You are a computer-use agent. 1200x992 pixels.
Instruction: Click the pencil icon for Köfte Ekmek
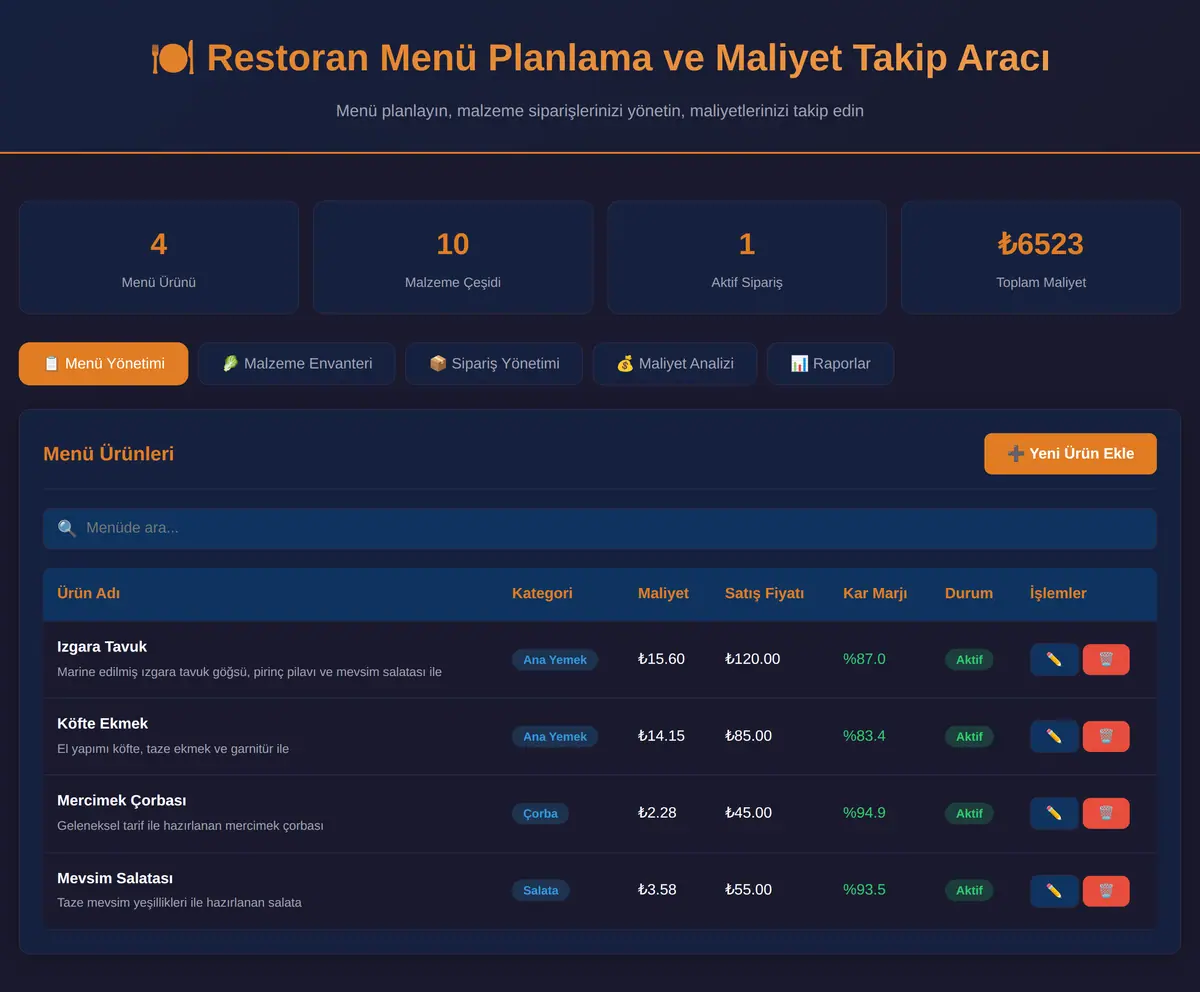click(1054, 736)
